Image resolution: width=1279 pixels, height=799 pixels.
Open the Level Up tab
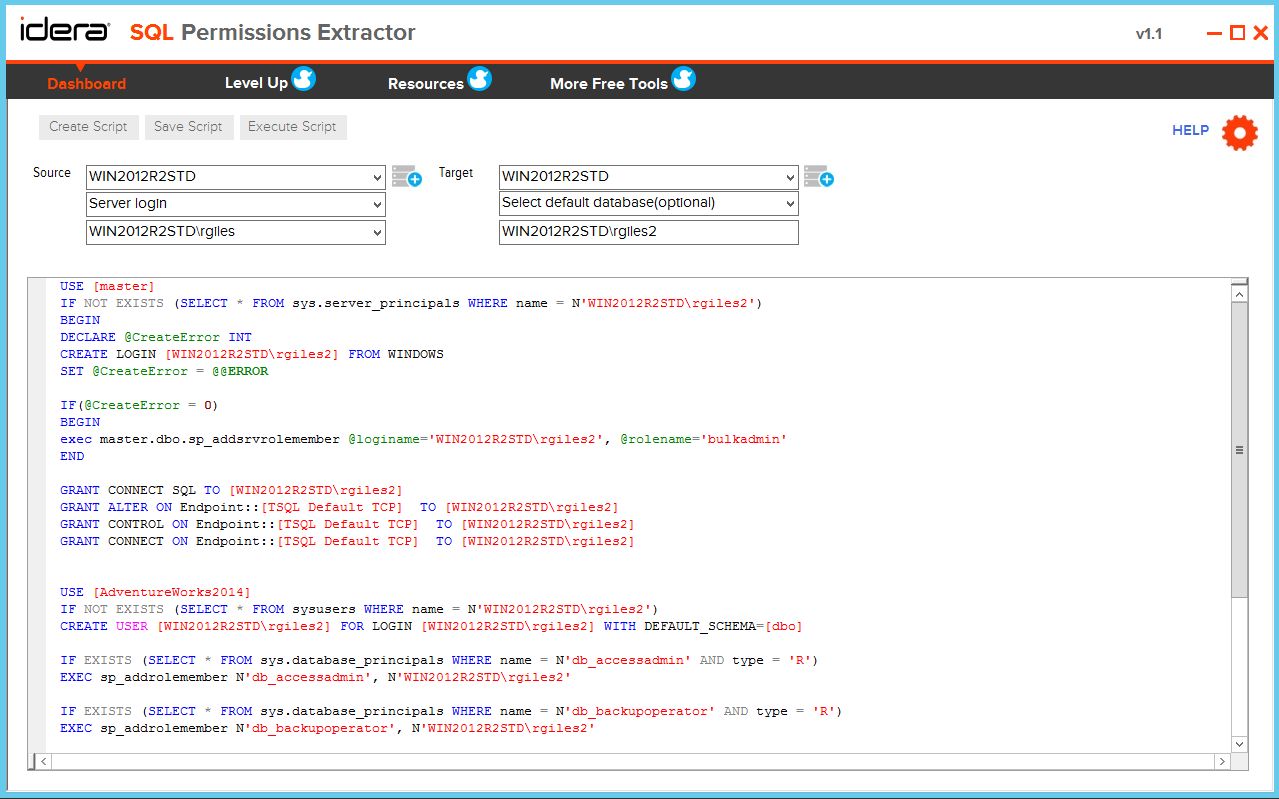pyautogui.click(x=256, y=83)
